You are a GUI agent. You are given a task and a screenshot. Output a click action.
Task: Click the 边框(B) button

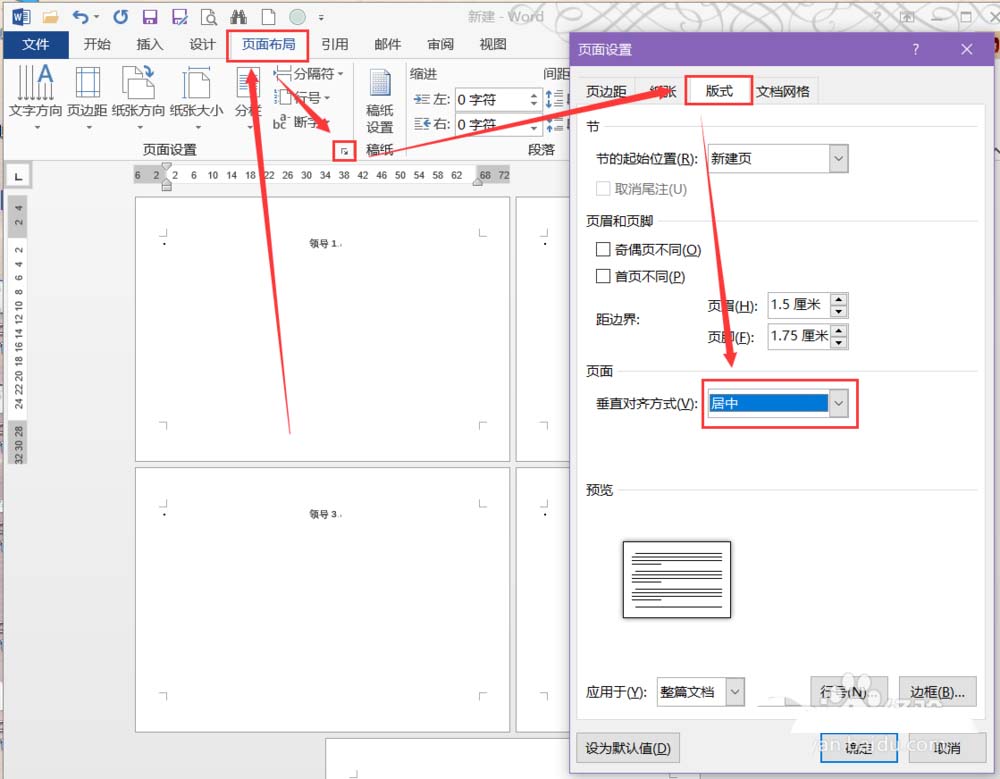[937, 691]
